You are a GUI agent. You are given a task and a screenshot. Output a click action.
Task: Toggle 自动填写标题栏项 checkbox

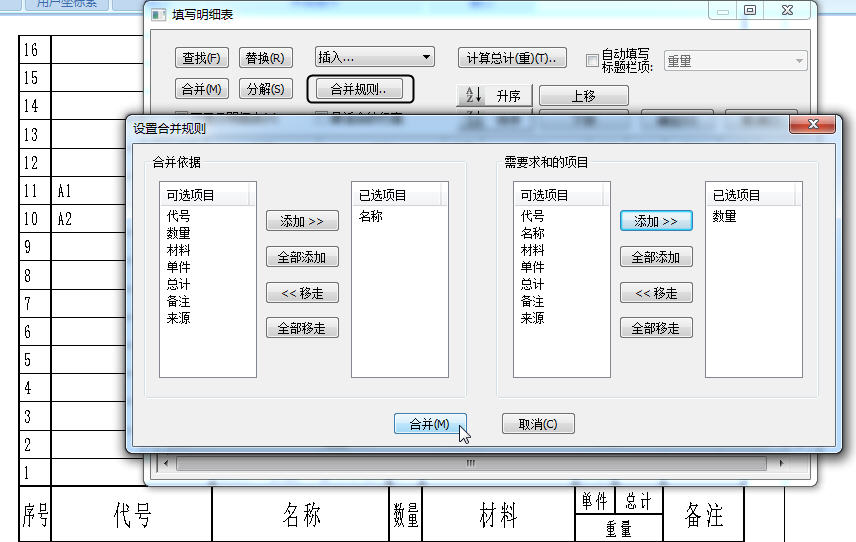592,60
